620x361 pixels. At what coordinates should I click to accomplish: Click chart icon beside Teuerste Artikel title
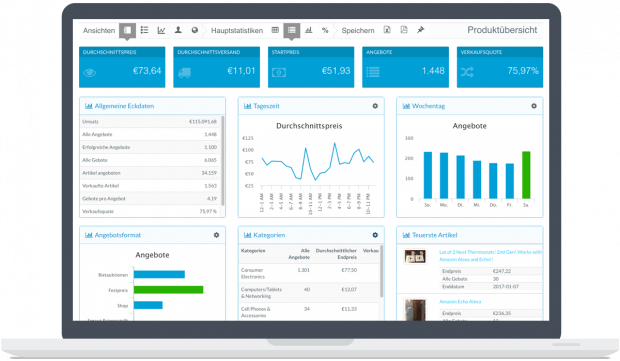(x=406, y=235)
